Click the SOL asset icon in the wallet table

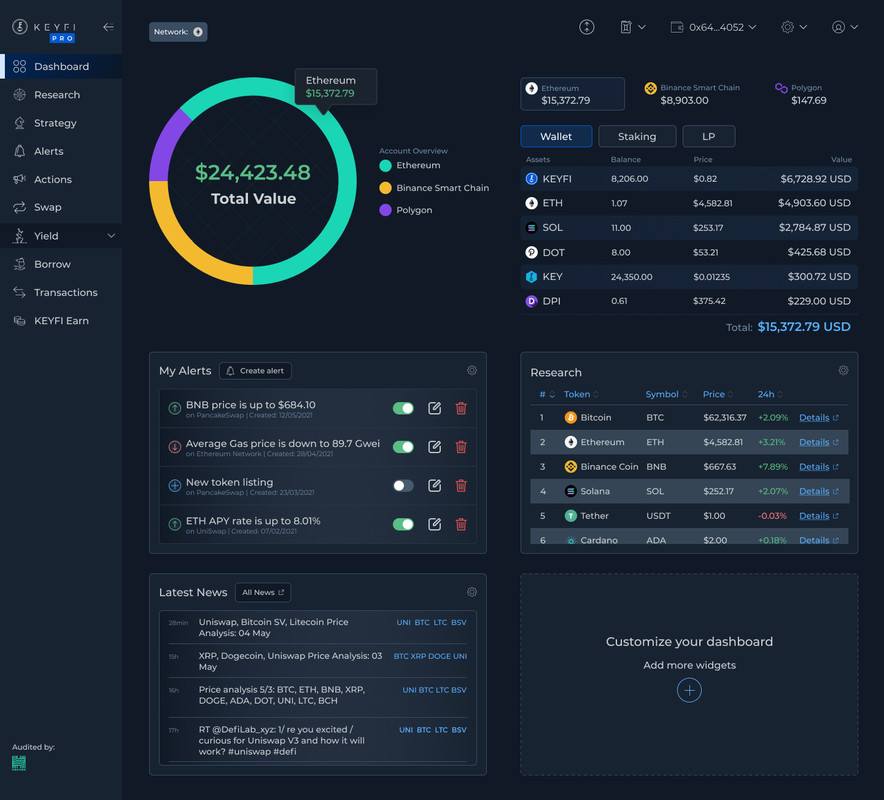point(532,228)
